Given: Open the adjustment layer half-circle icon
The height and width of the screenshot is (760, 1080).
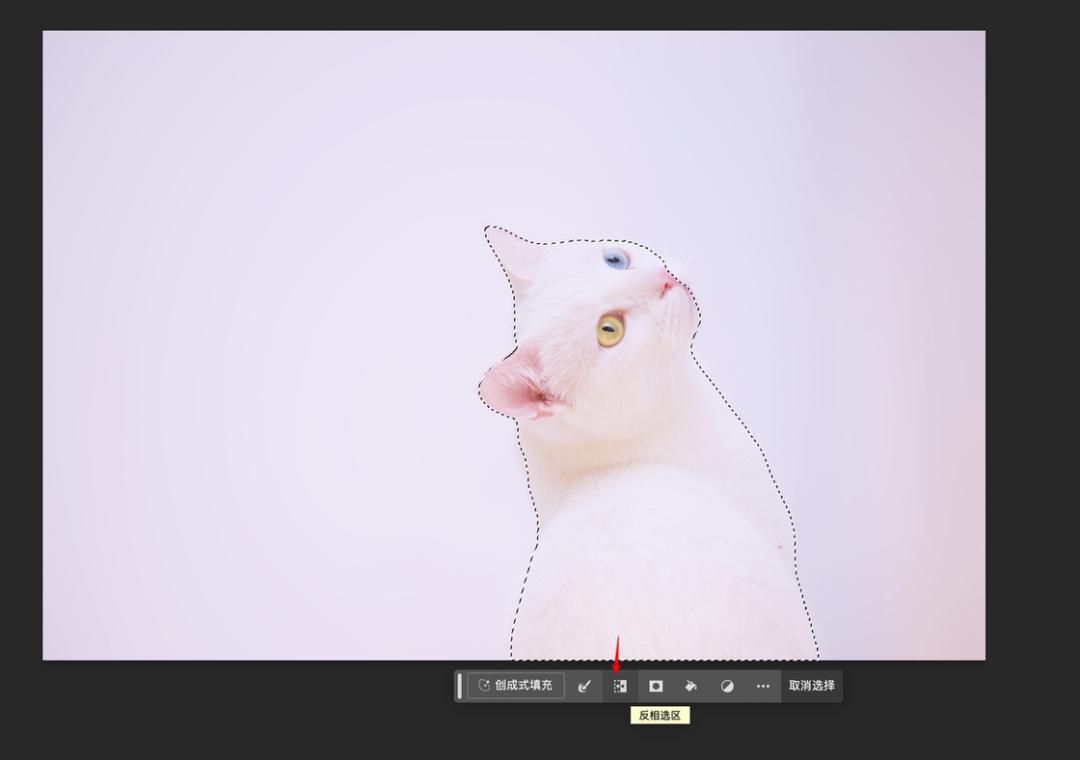Looking at the screenshot, I should (727, 686).
